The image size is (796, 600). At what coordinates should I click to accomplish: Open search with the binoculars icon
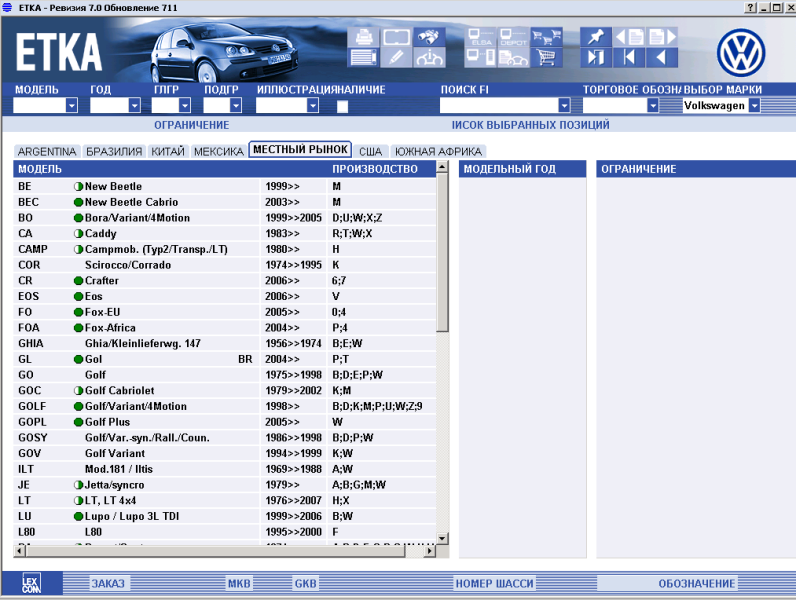(x=429, y=37)
